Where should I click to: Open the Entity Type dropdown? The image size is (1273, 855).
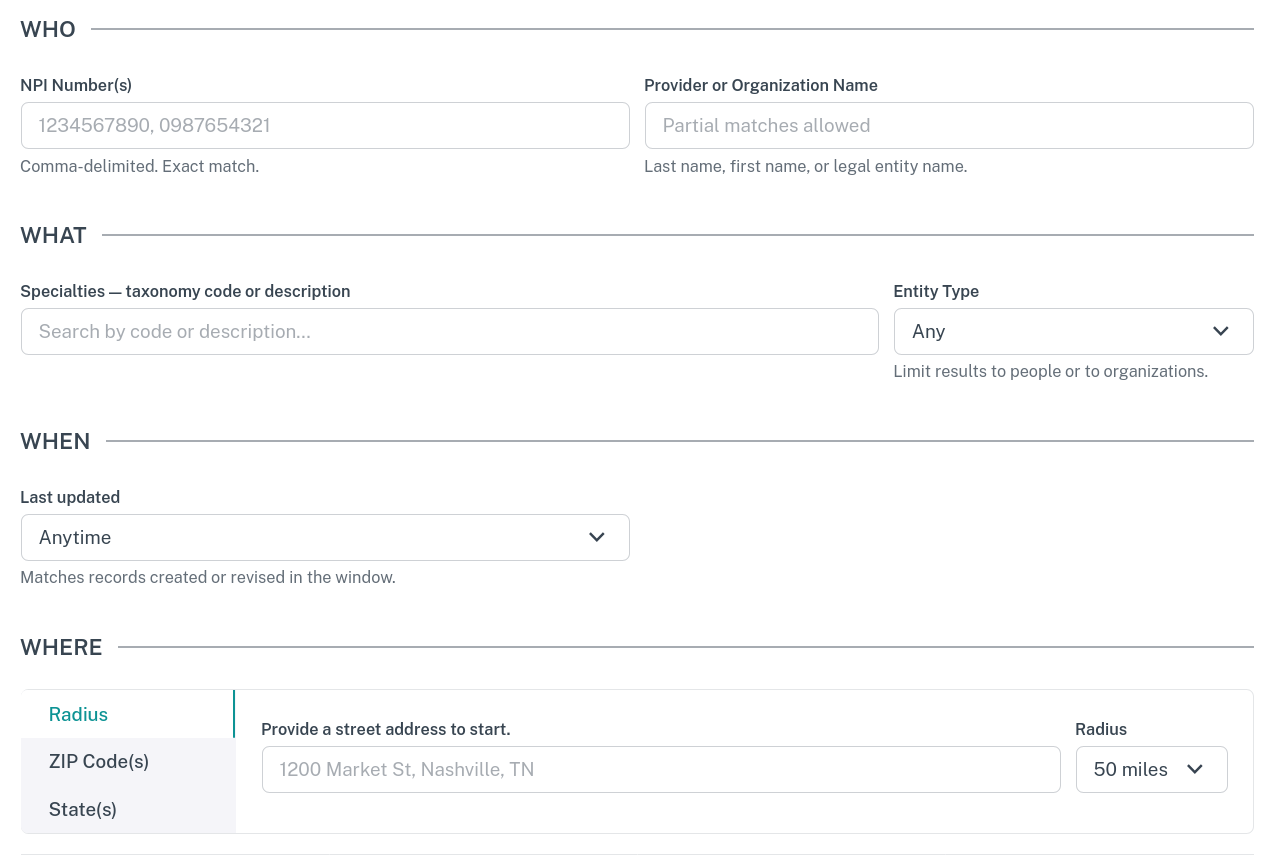[1073, 331]
